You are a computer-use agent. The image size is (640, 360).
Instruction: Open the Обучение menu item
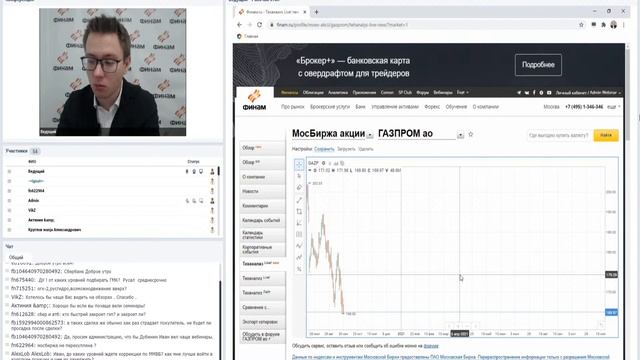point(456,107)
